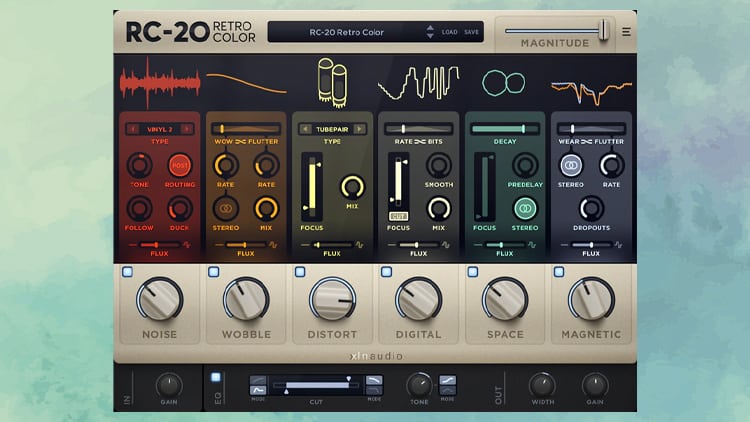Image resolution: width=750 pixels, height=422 pixels.
Task: Toggle the Wobble Stereo linked-circles button
Action: pos(226,209)
